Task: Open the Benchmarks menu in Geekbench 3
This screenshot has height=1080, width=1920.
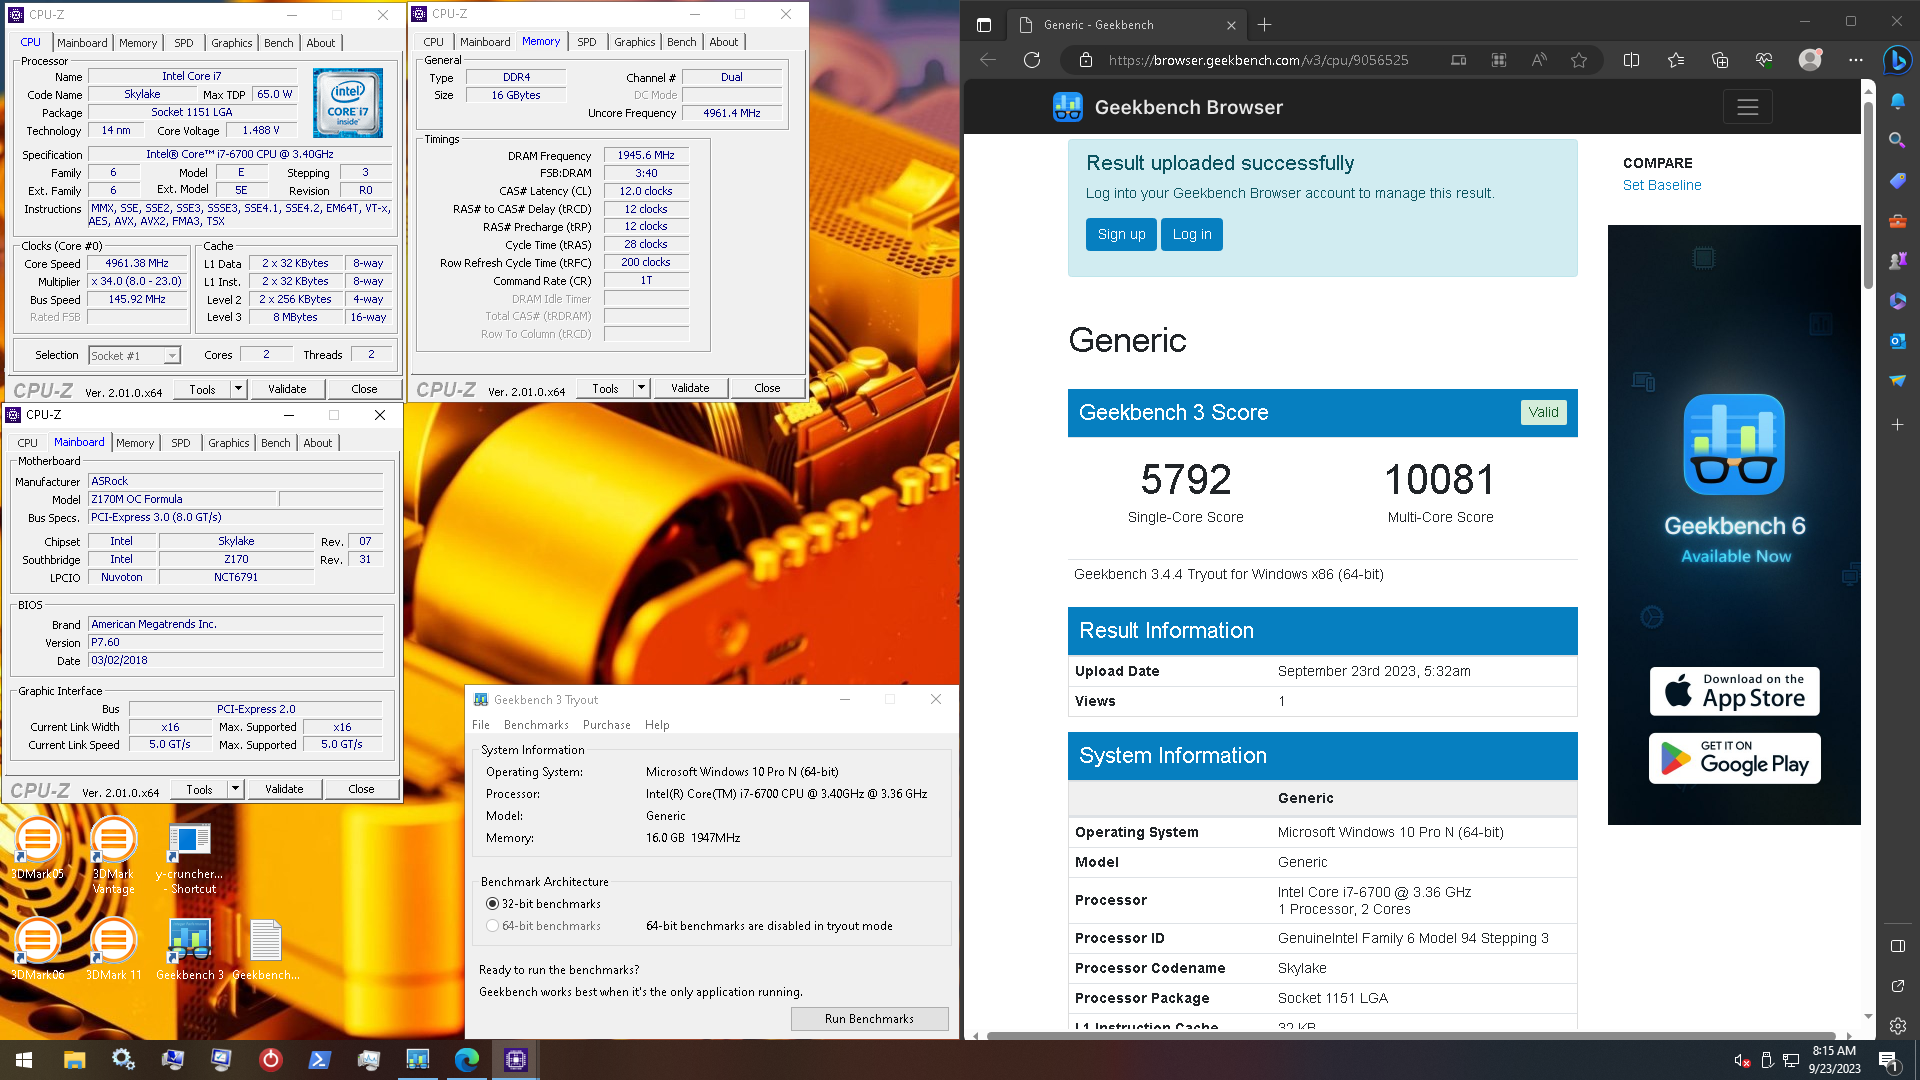Action: click(536, 725)
